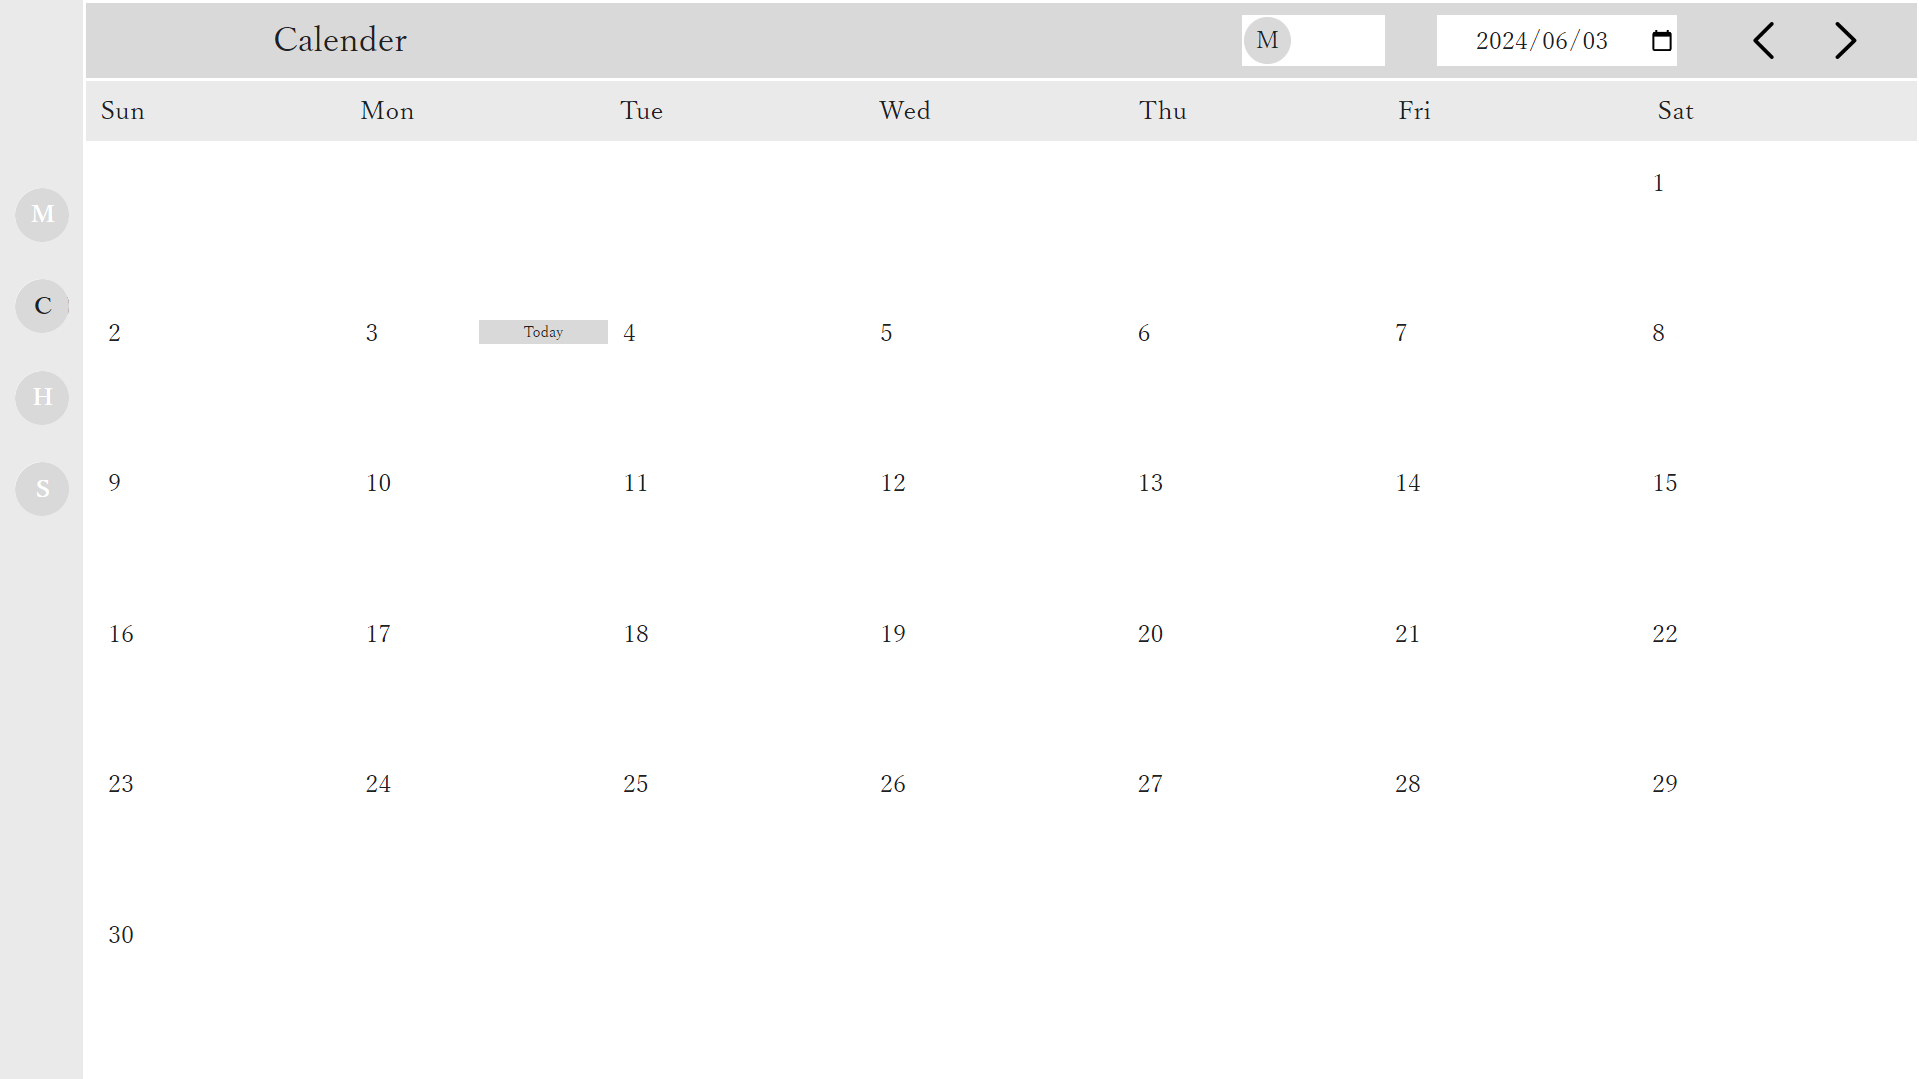Select day 11 on the calendar
Viewport: 1919px width, 1079px height.
click(x=635, y=483)
